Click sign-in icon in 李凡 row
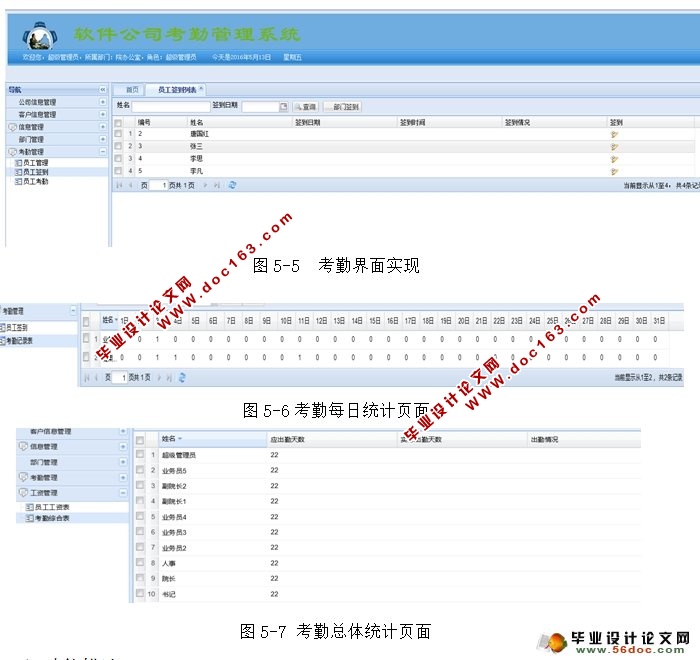The width and height of the screenshot is (700, 660). [x=614, y=171]
